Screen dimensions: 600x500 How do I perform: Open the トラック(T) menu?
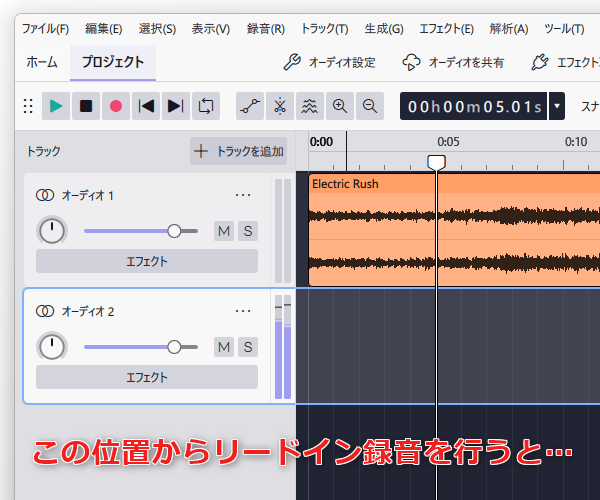coord(324,29)
